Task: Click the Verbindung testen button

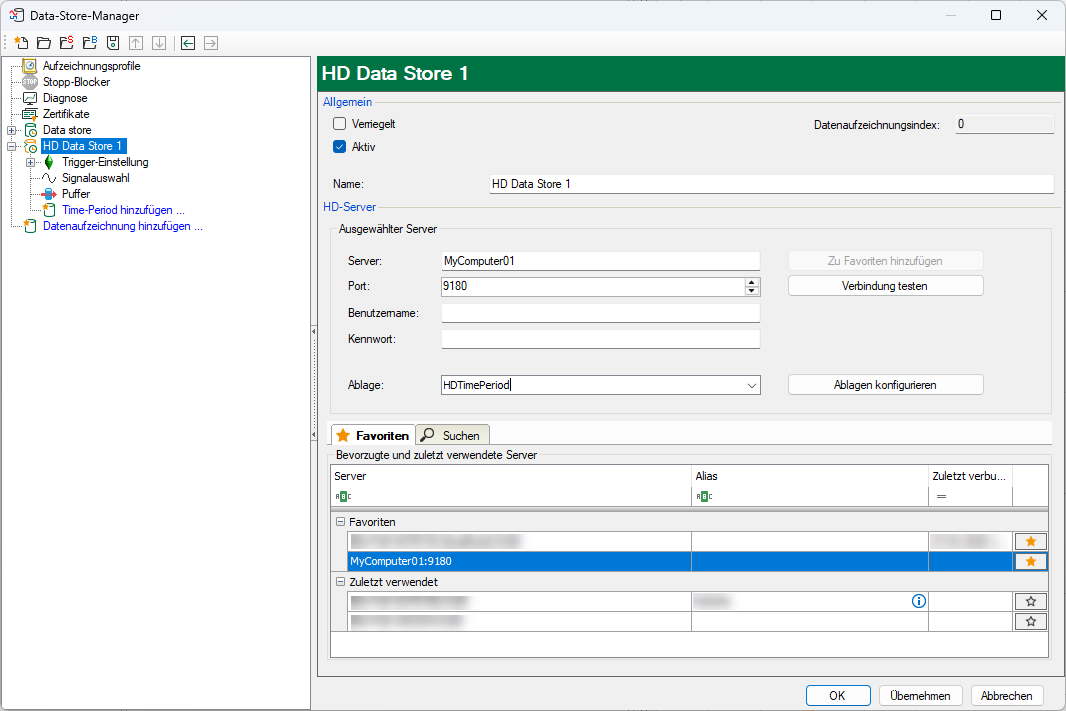Action: coord(885,286)
